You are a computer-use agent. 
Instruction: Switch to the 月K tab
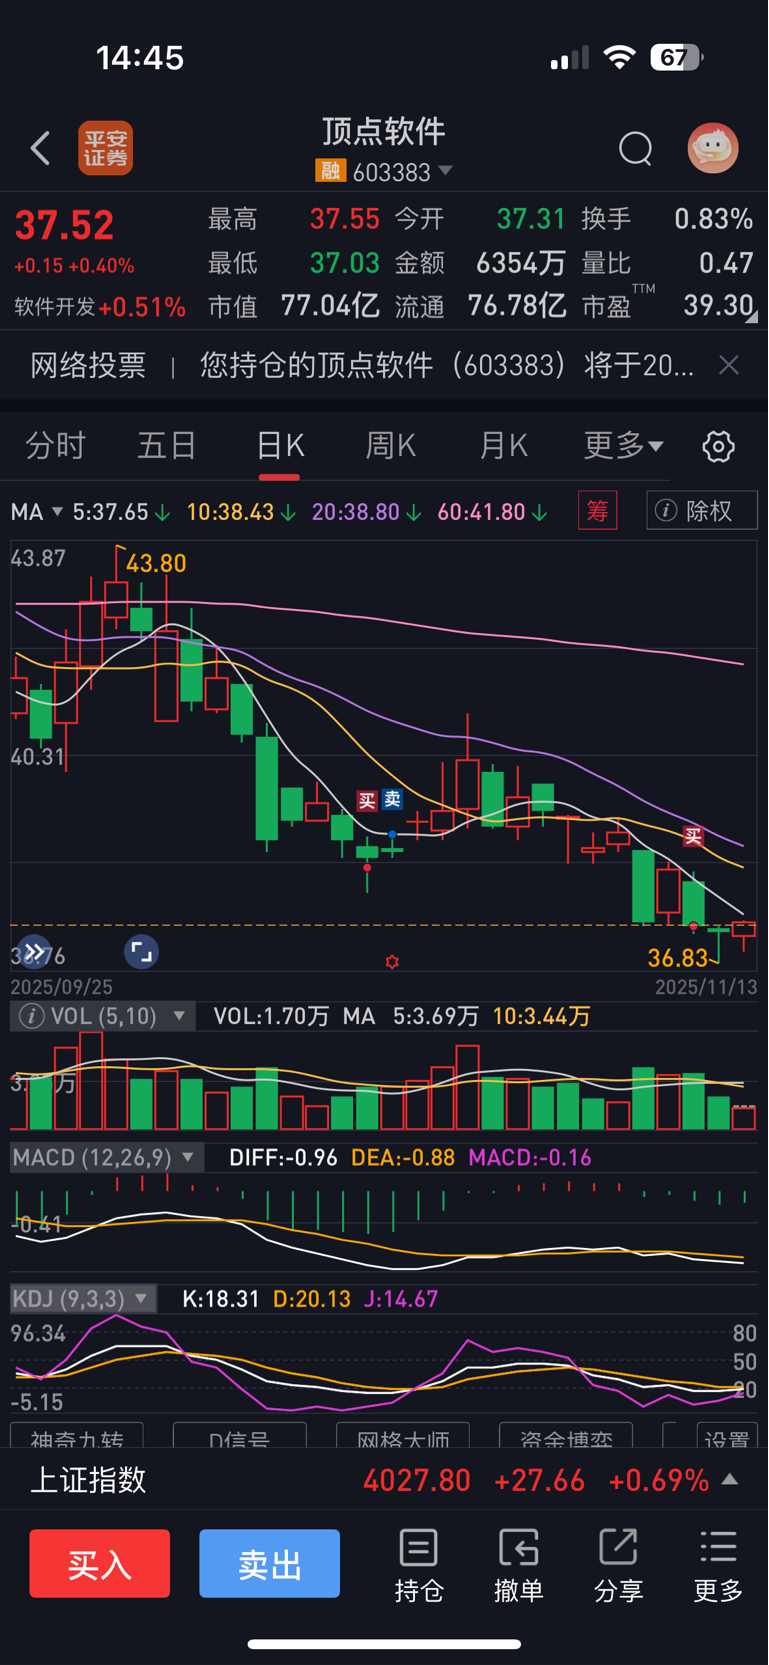[503, 446]
